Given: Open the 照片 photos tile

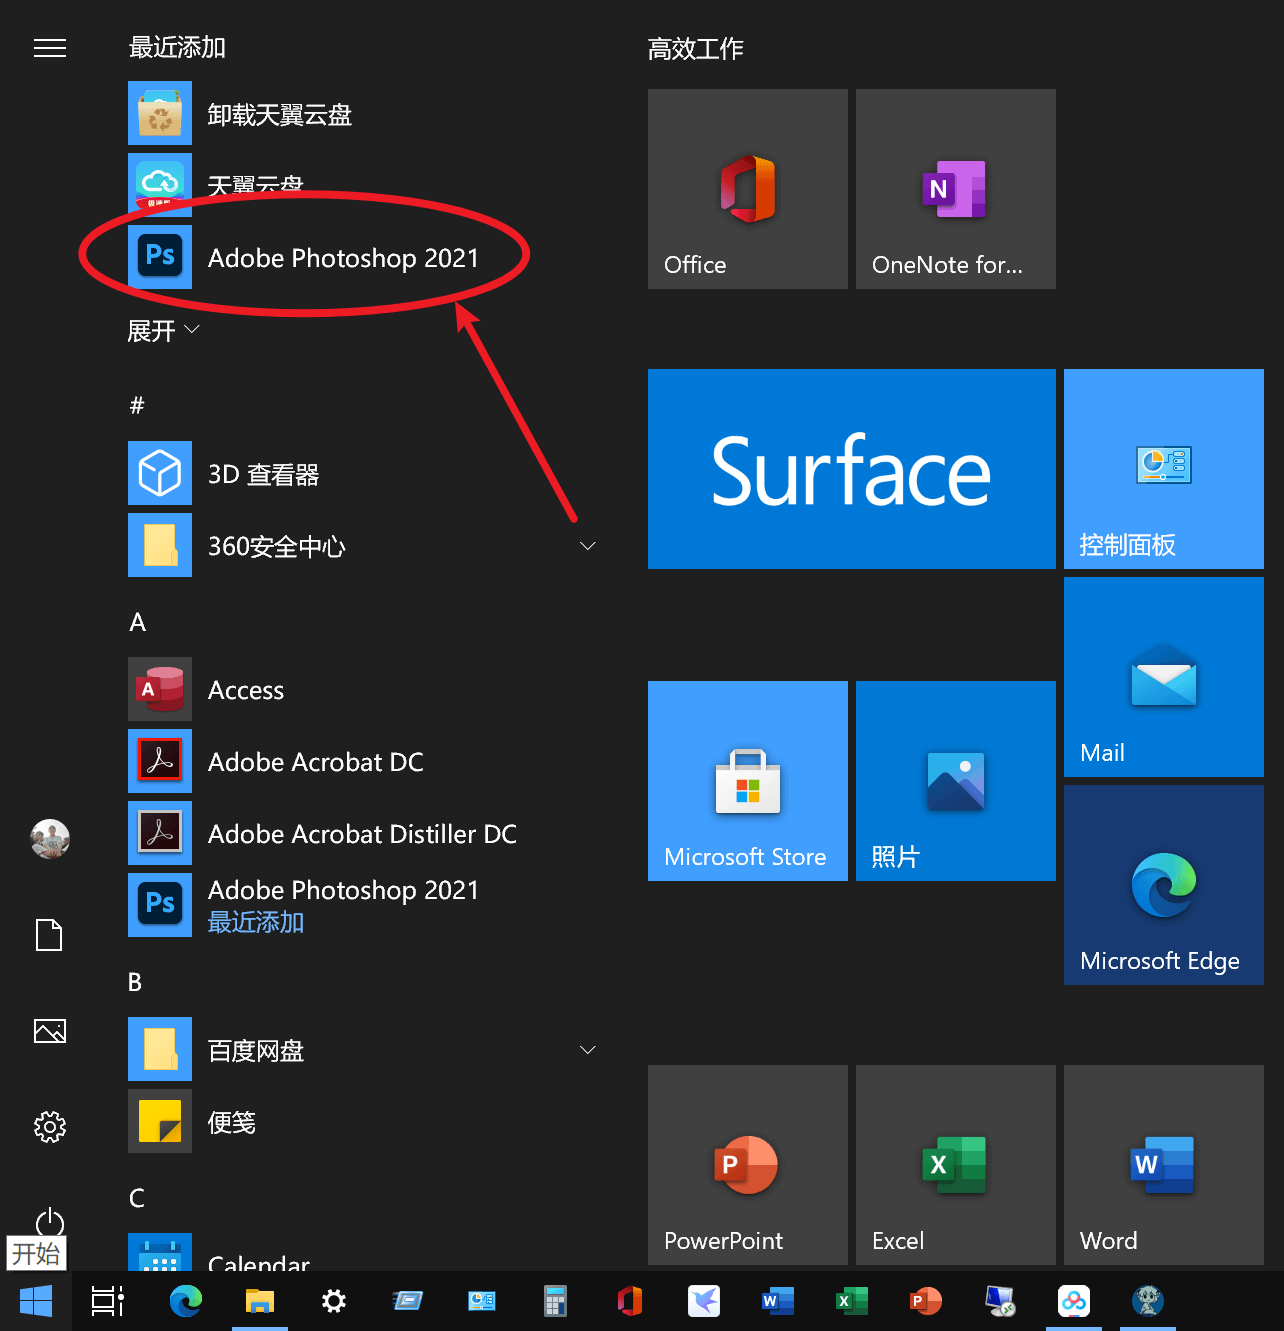Looking at the screenshot, I should point(956,781).
